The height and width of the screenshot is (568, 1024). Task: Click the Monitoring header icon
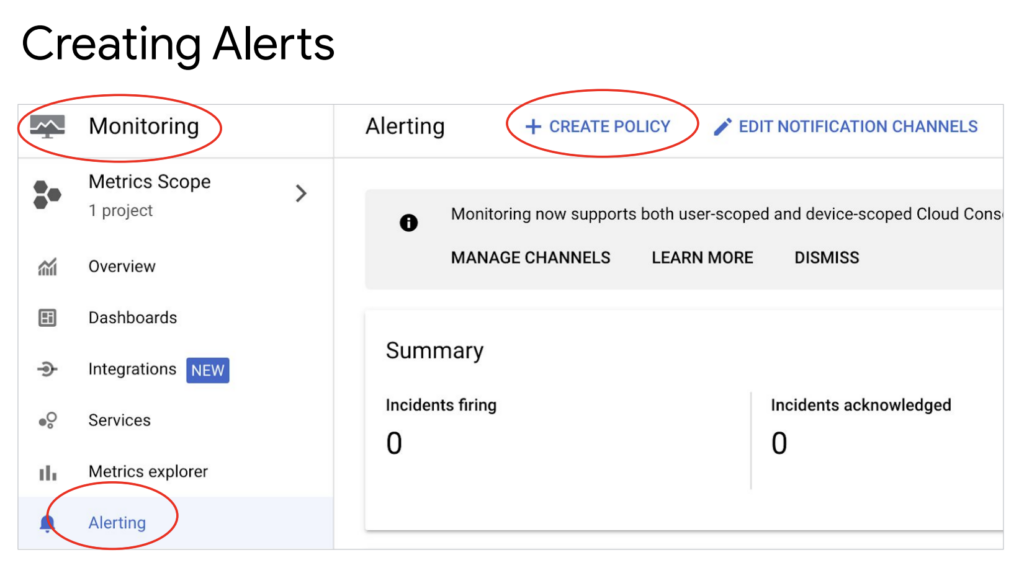coord(48,126)
